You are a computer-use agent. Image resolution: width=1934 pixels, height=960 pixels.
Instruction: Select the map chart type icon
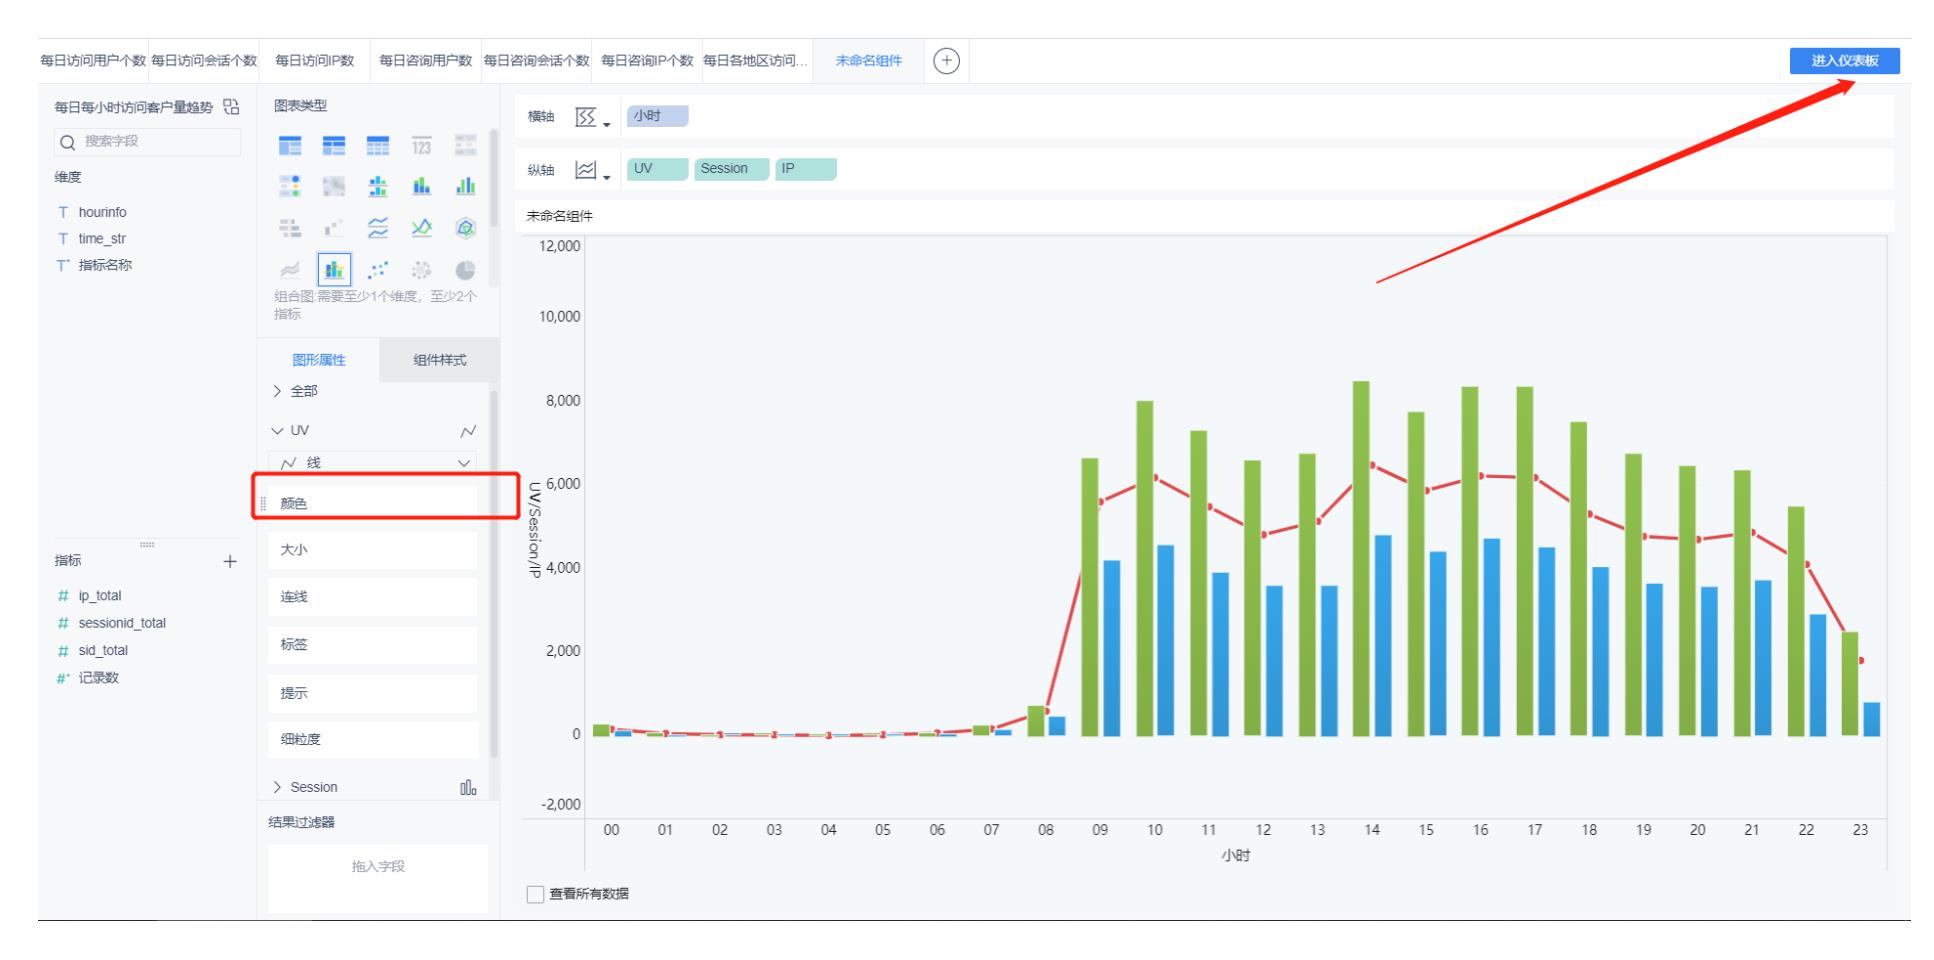(334, 186)
